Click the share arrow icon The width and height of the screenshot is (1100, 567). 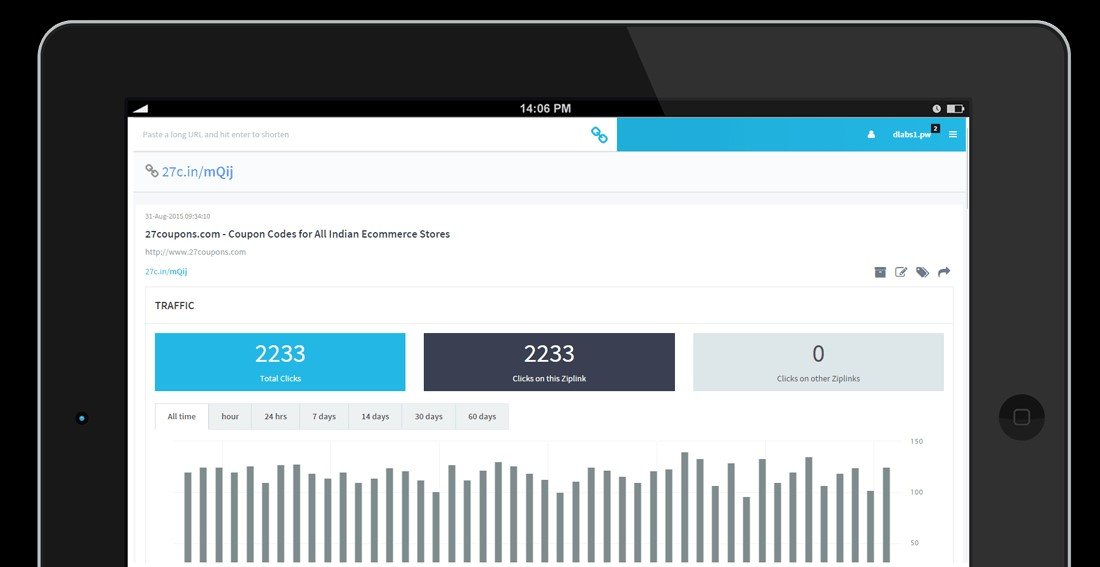point(944,272)
